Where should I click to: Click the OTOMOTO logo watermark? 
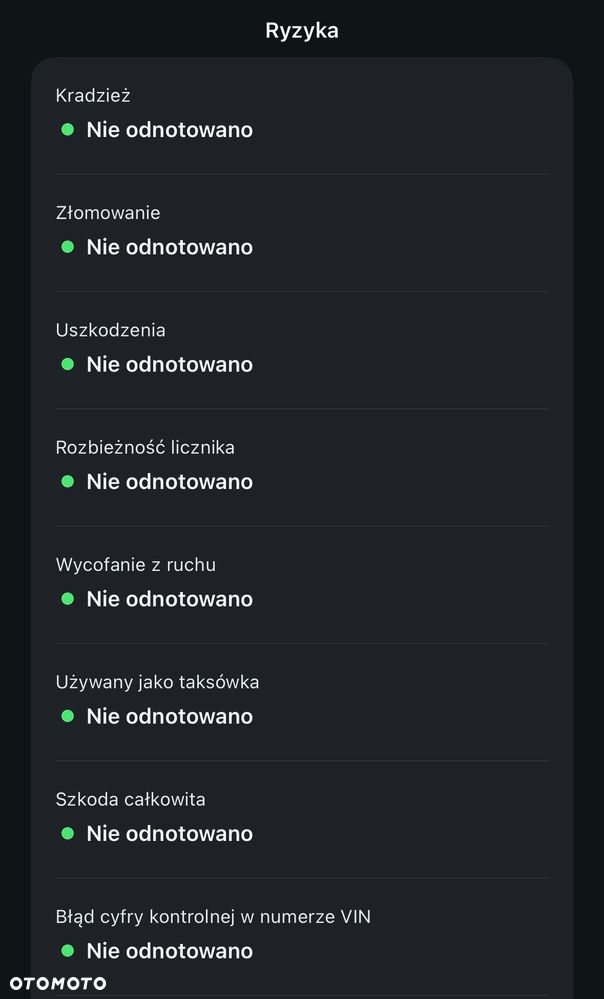click(59, 983)
